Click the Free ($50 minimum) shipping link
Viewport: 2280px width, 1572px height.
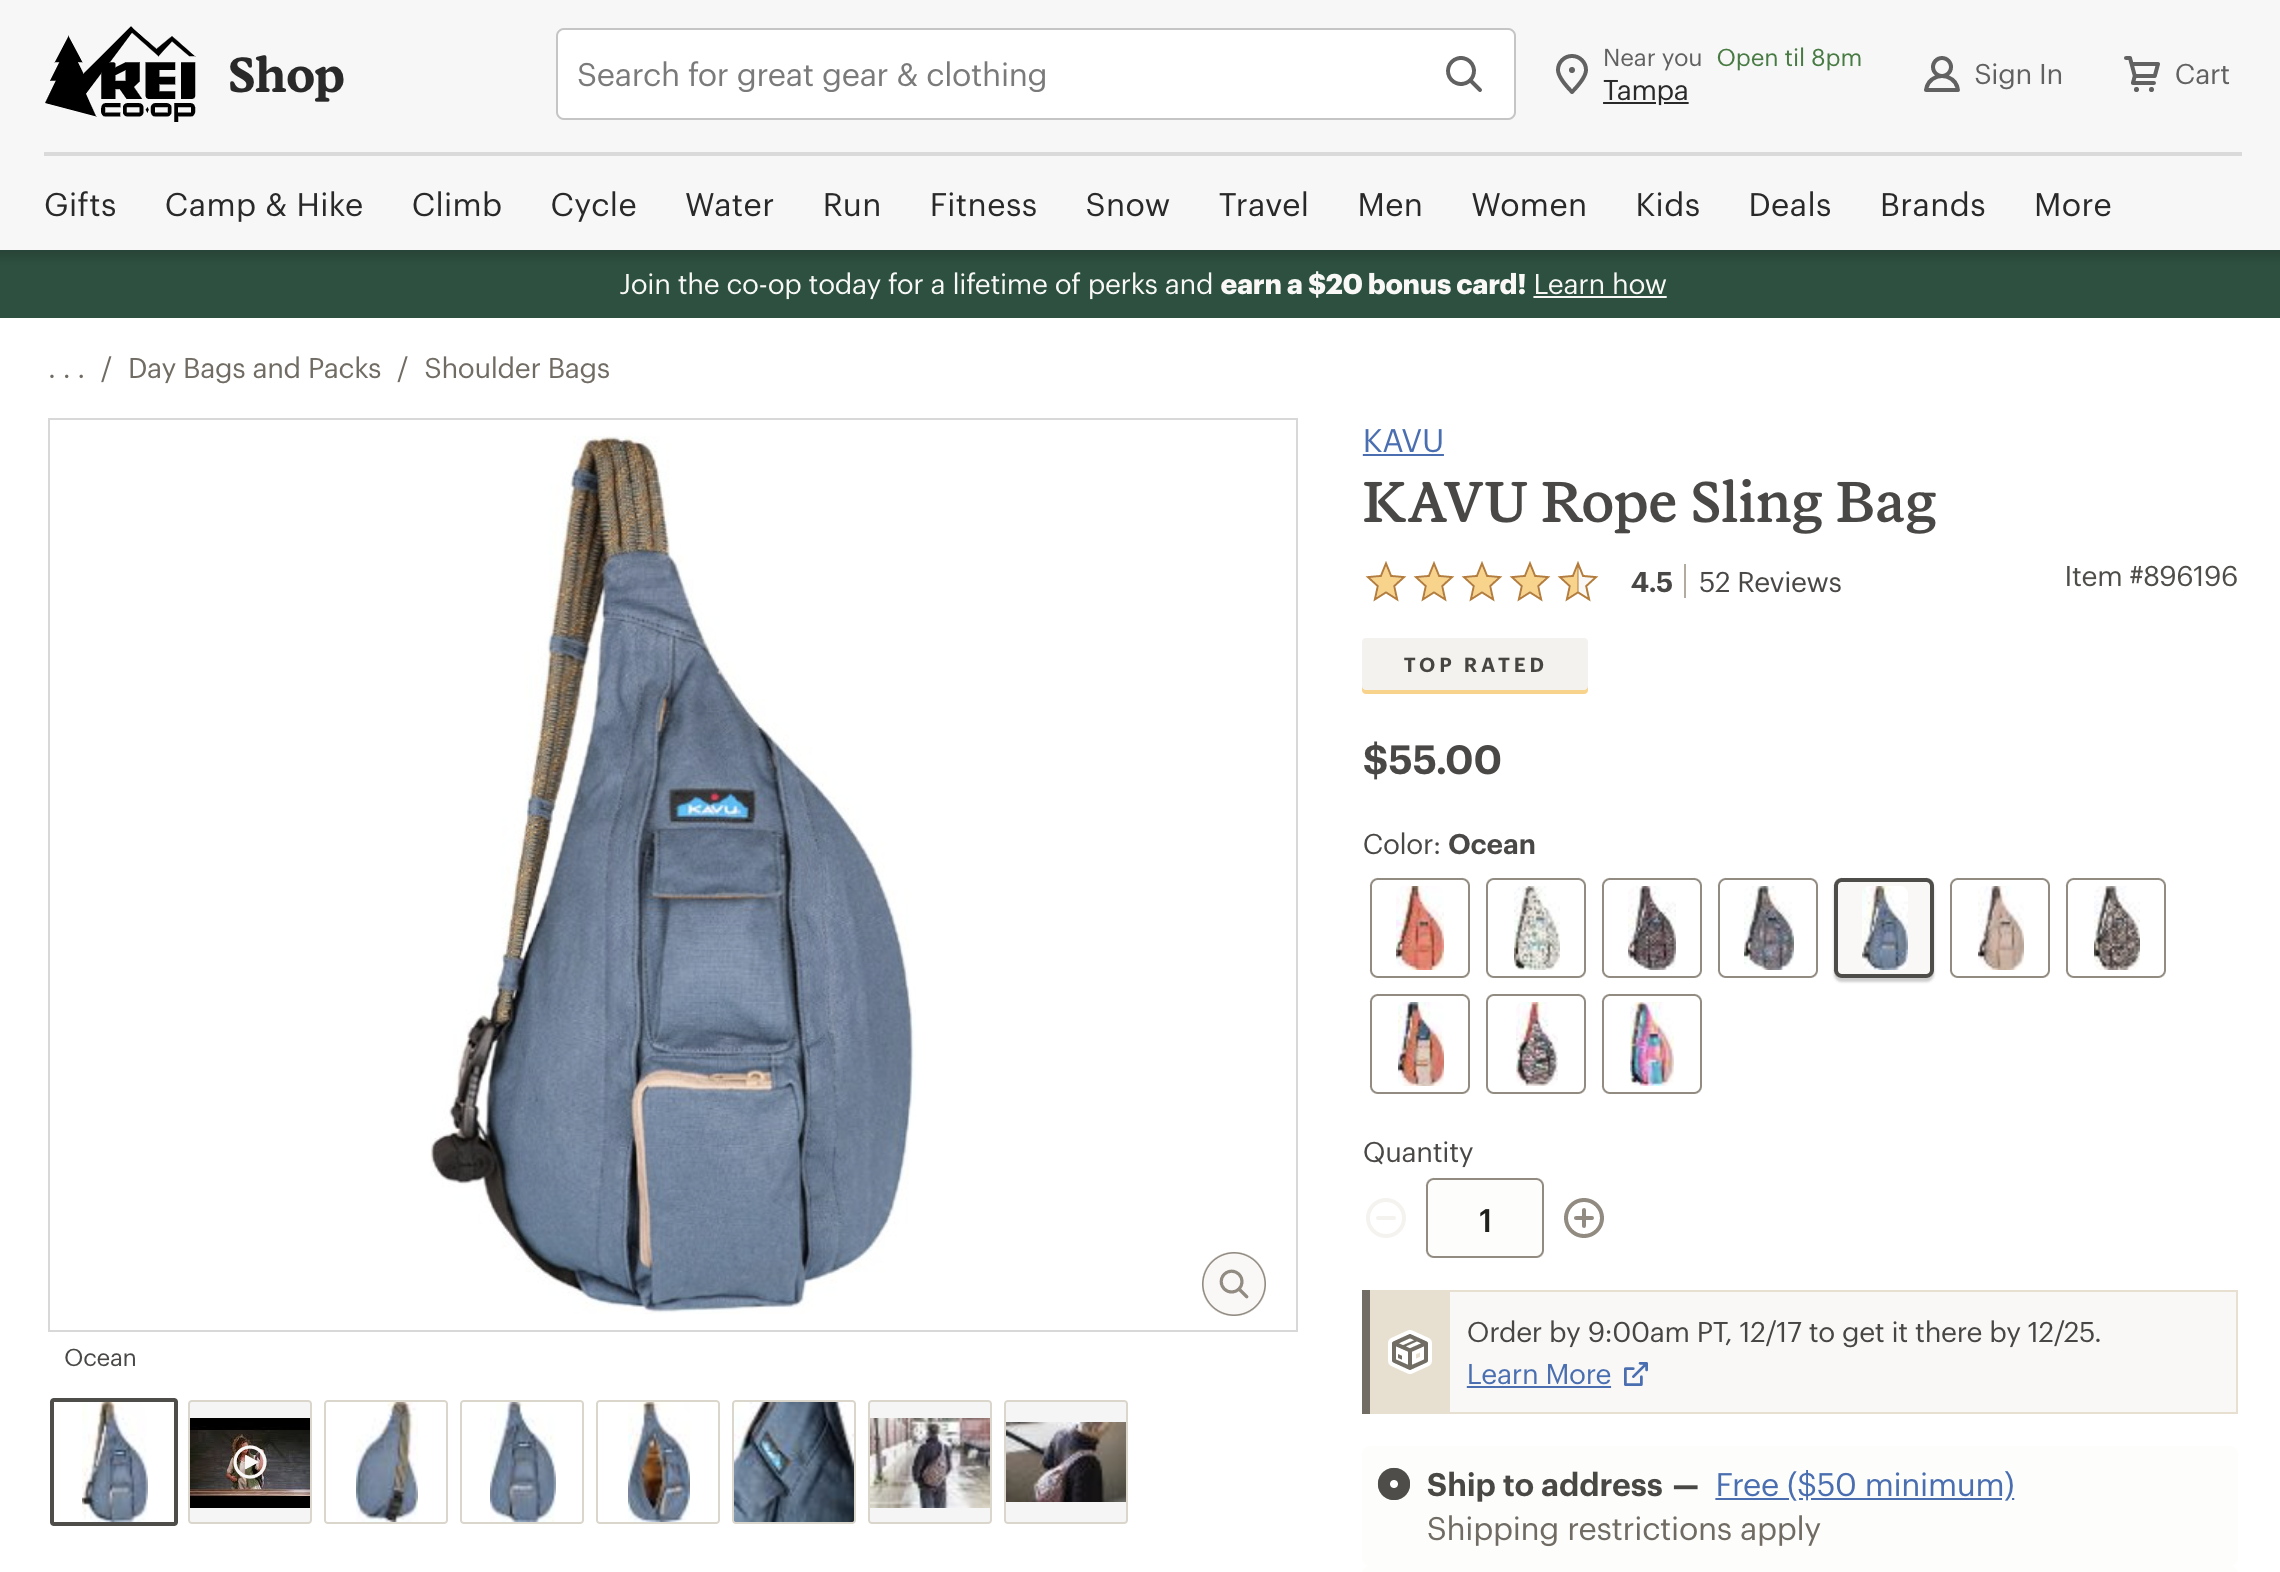1862,1486
